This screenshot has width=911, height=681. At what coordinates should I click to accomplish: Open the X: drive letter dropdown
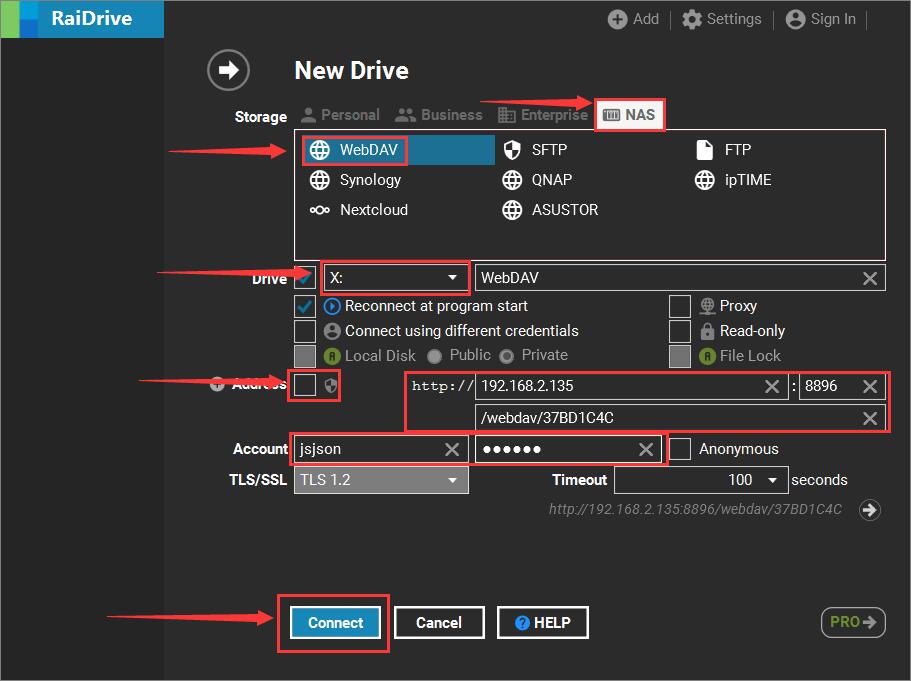tap(395, 278)
